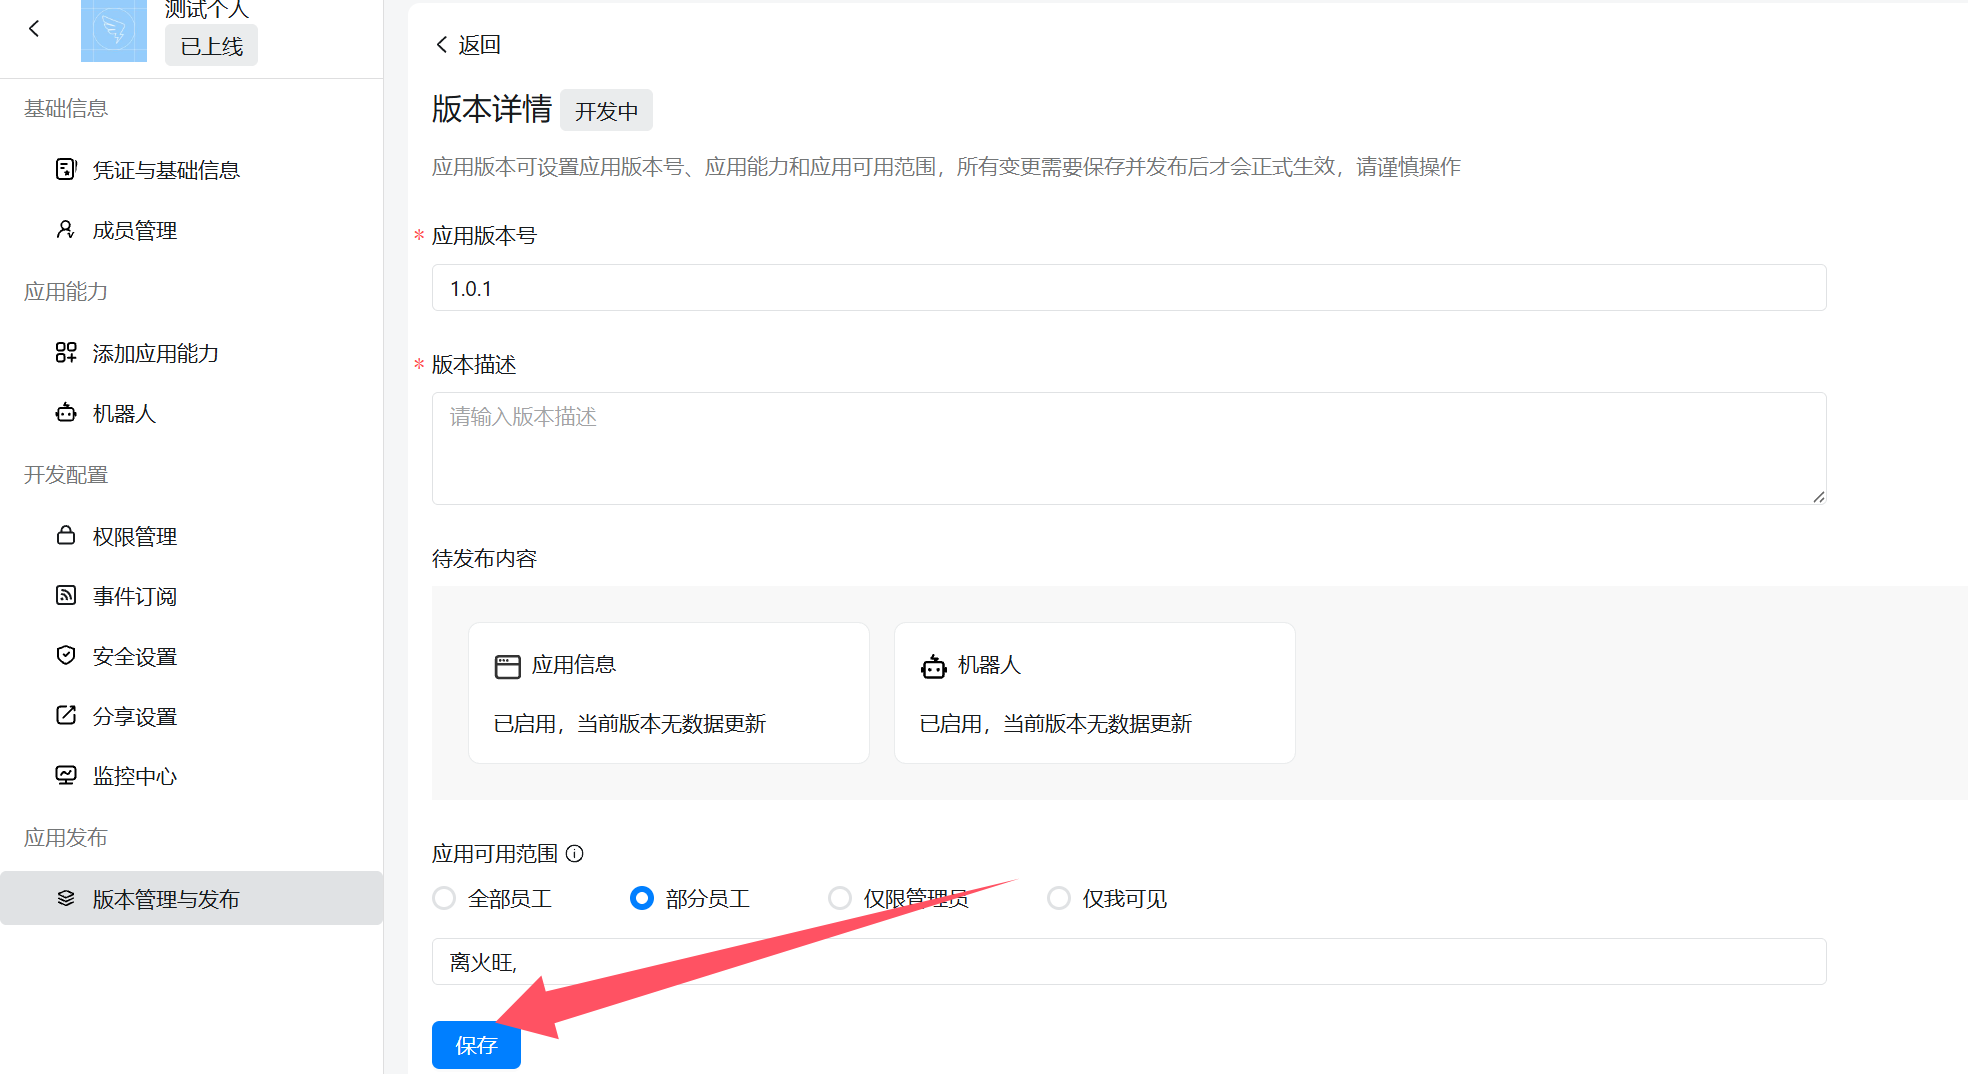Open 凭证与基础信息 via its document icon
The height and width of the screenshot is (1074, 1968).
[66, 169]
